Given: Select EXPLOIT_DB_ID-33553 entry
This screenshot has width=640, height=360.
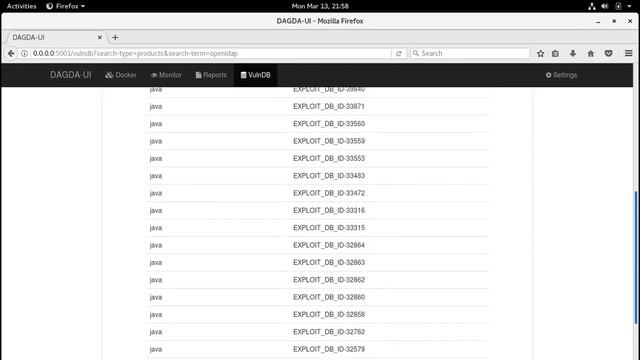Looking at the screenshot, I should pyautogui.click(x=329, y=158).
